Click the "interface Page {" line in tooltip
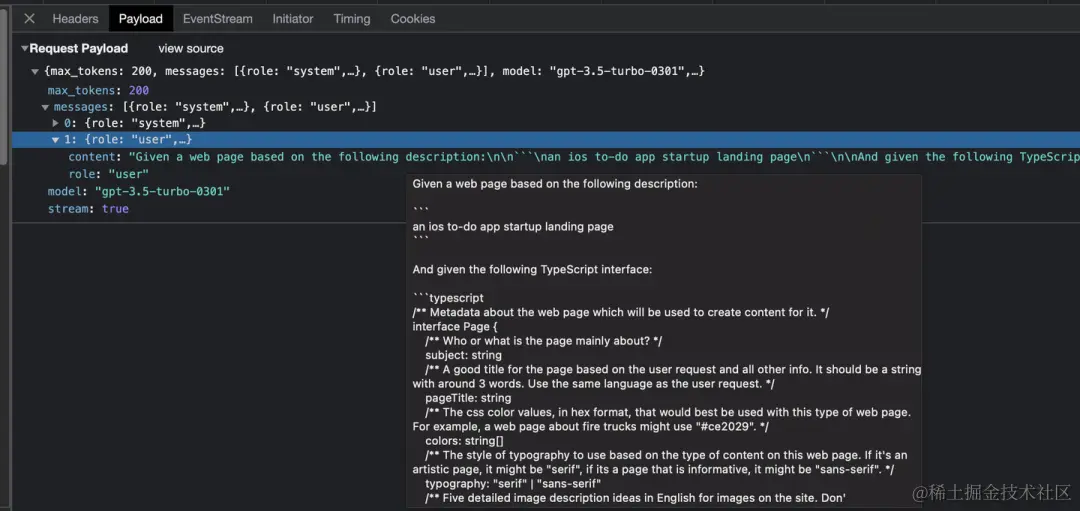The width and height of the screenshot is (1080, 511). click(x=455, y=326)
